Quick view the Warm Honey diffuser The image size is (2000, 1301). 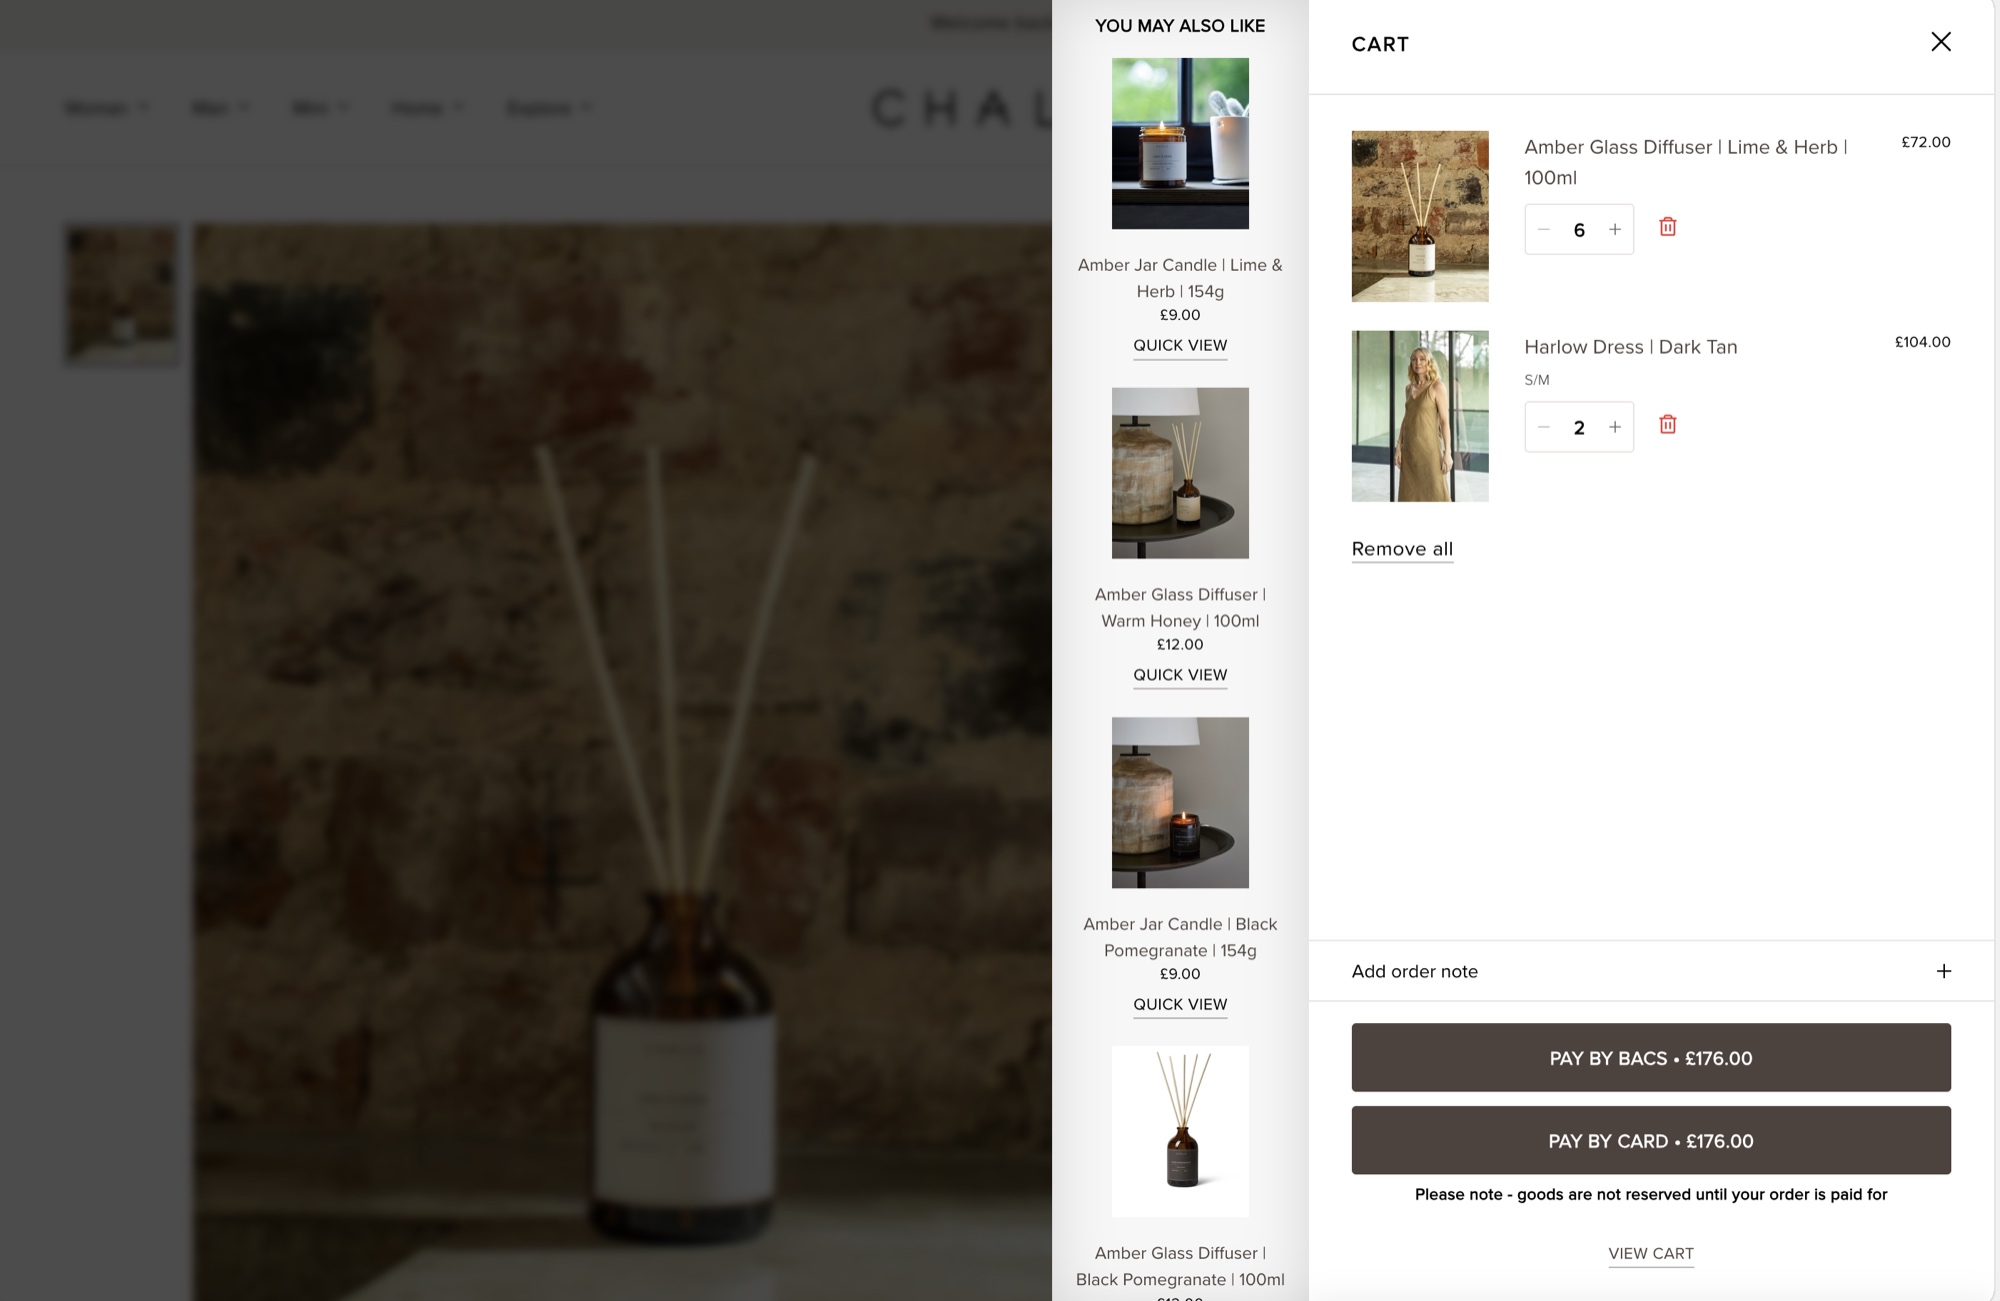click(x=1180, y=675)
